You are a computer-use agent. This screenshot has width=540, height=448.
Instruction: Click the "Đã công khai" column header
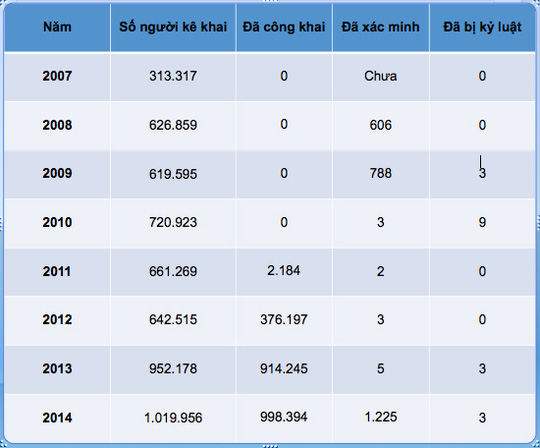coord(284,27)
